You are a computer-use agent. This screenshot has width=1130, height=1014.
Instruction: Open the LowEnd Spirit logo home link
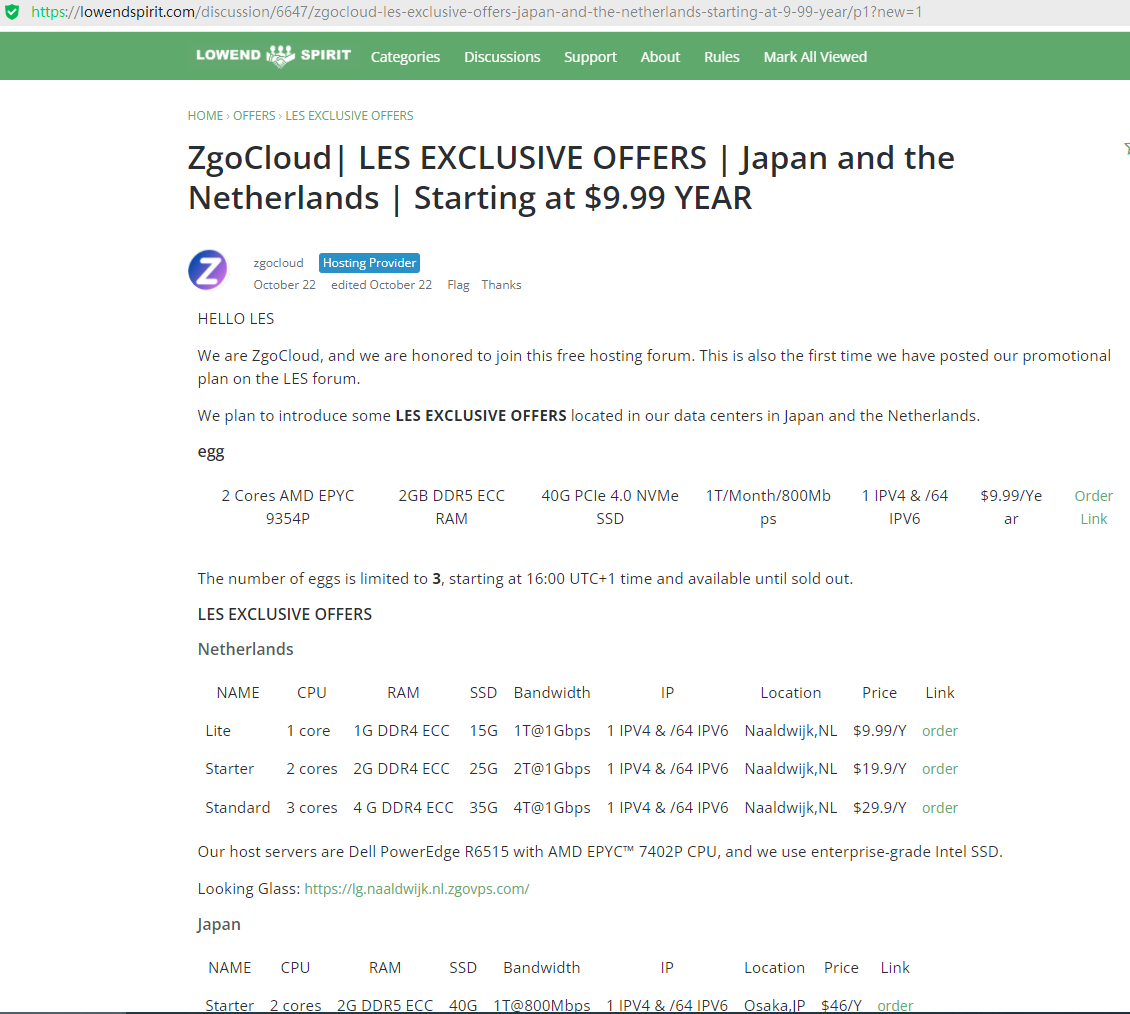273,55
